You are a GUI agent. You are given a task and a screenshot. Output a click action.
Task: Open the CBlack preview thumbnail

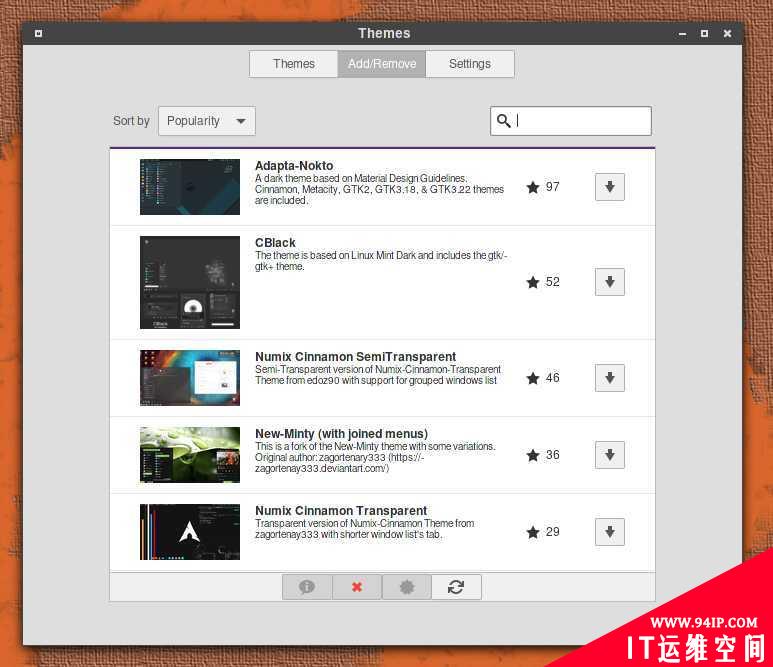pyautogui.click(x=190, y=282)
